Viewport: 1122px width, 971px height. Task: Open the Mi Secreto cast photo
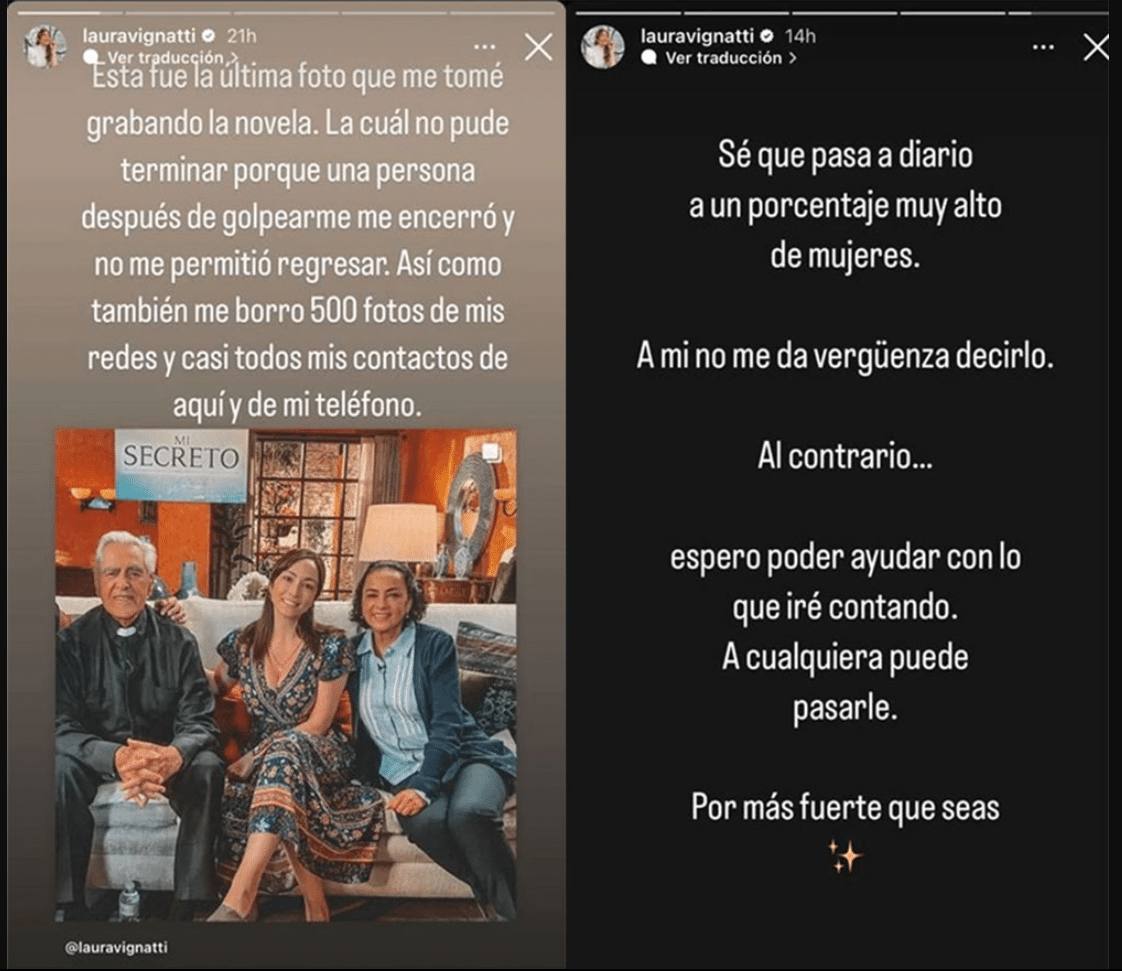coord(286,675)
